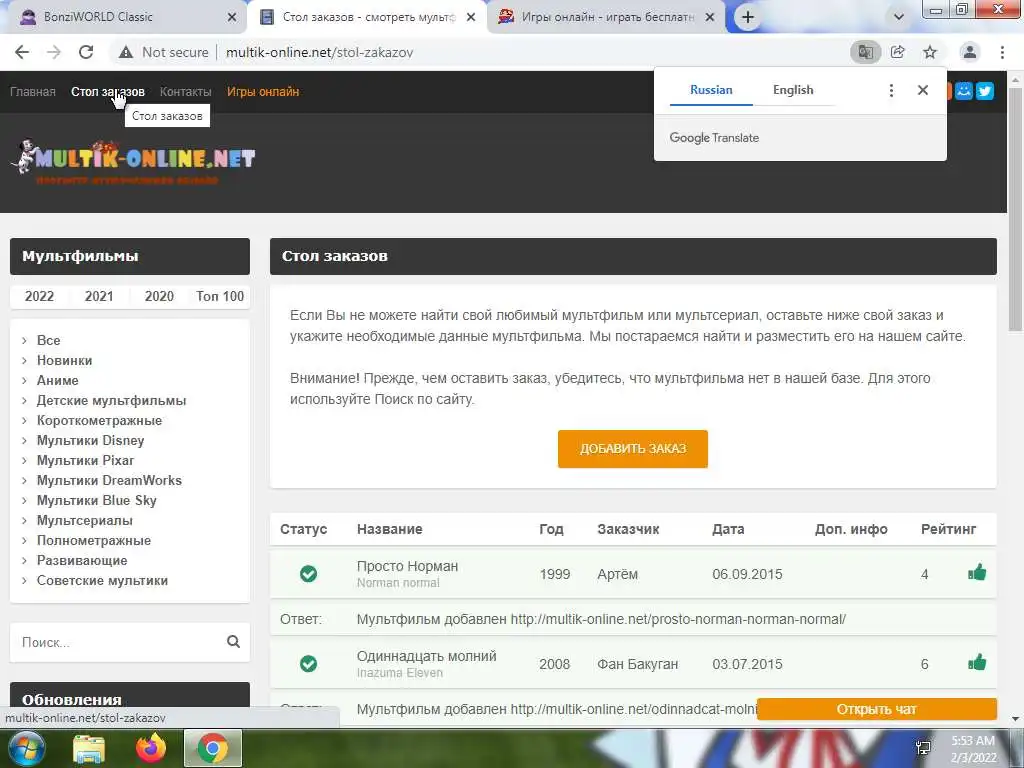The width and height of the screenshot is (1024, 768).
Task: Open Google Translate icon in address bar
Action: tap(865, 52)
